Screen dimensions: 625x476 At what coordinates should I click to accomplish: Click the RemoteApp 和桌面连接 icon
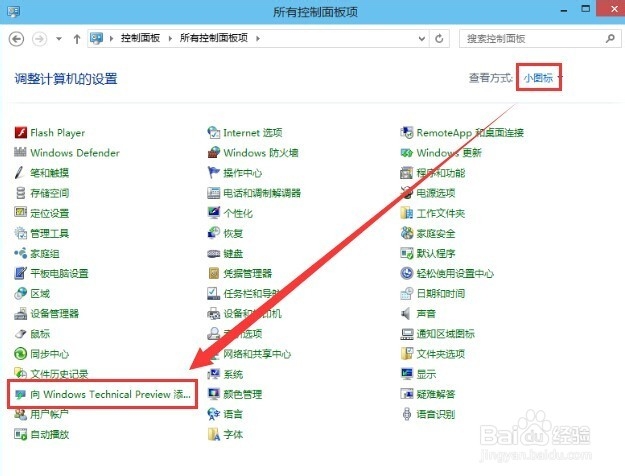407,132
